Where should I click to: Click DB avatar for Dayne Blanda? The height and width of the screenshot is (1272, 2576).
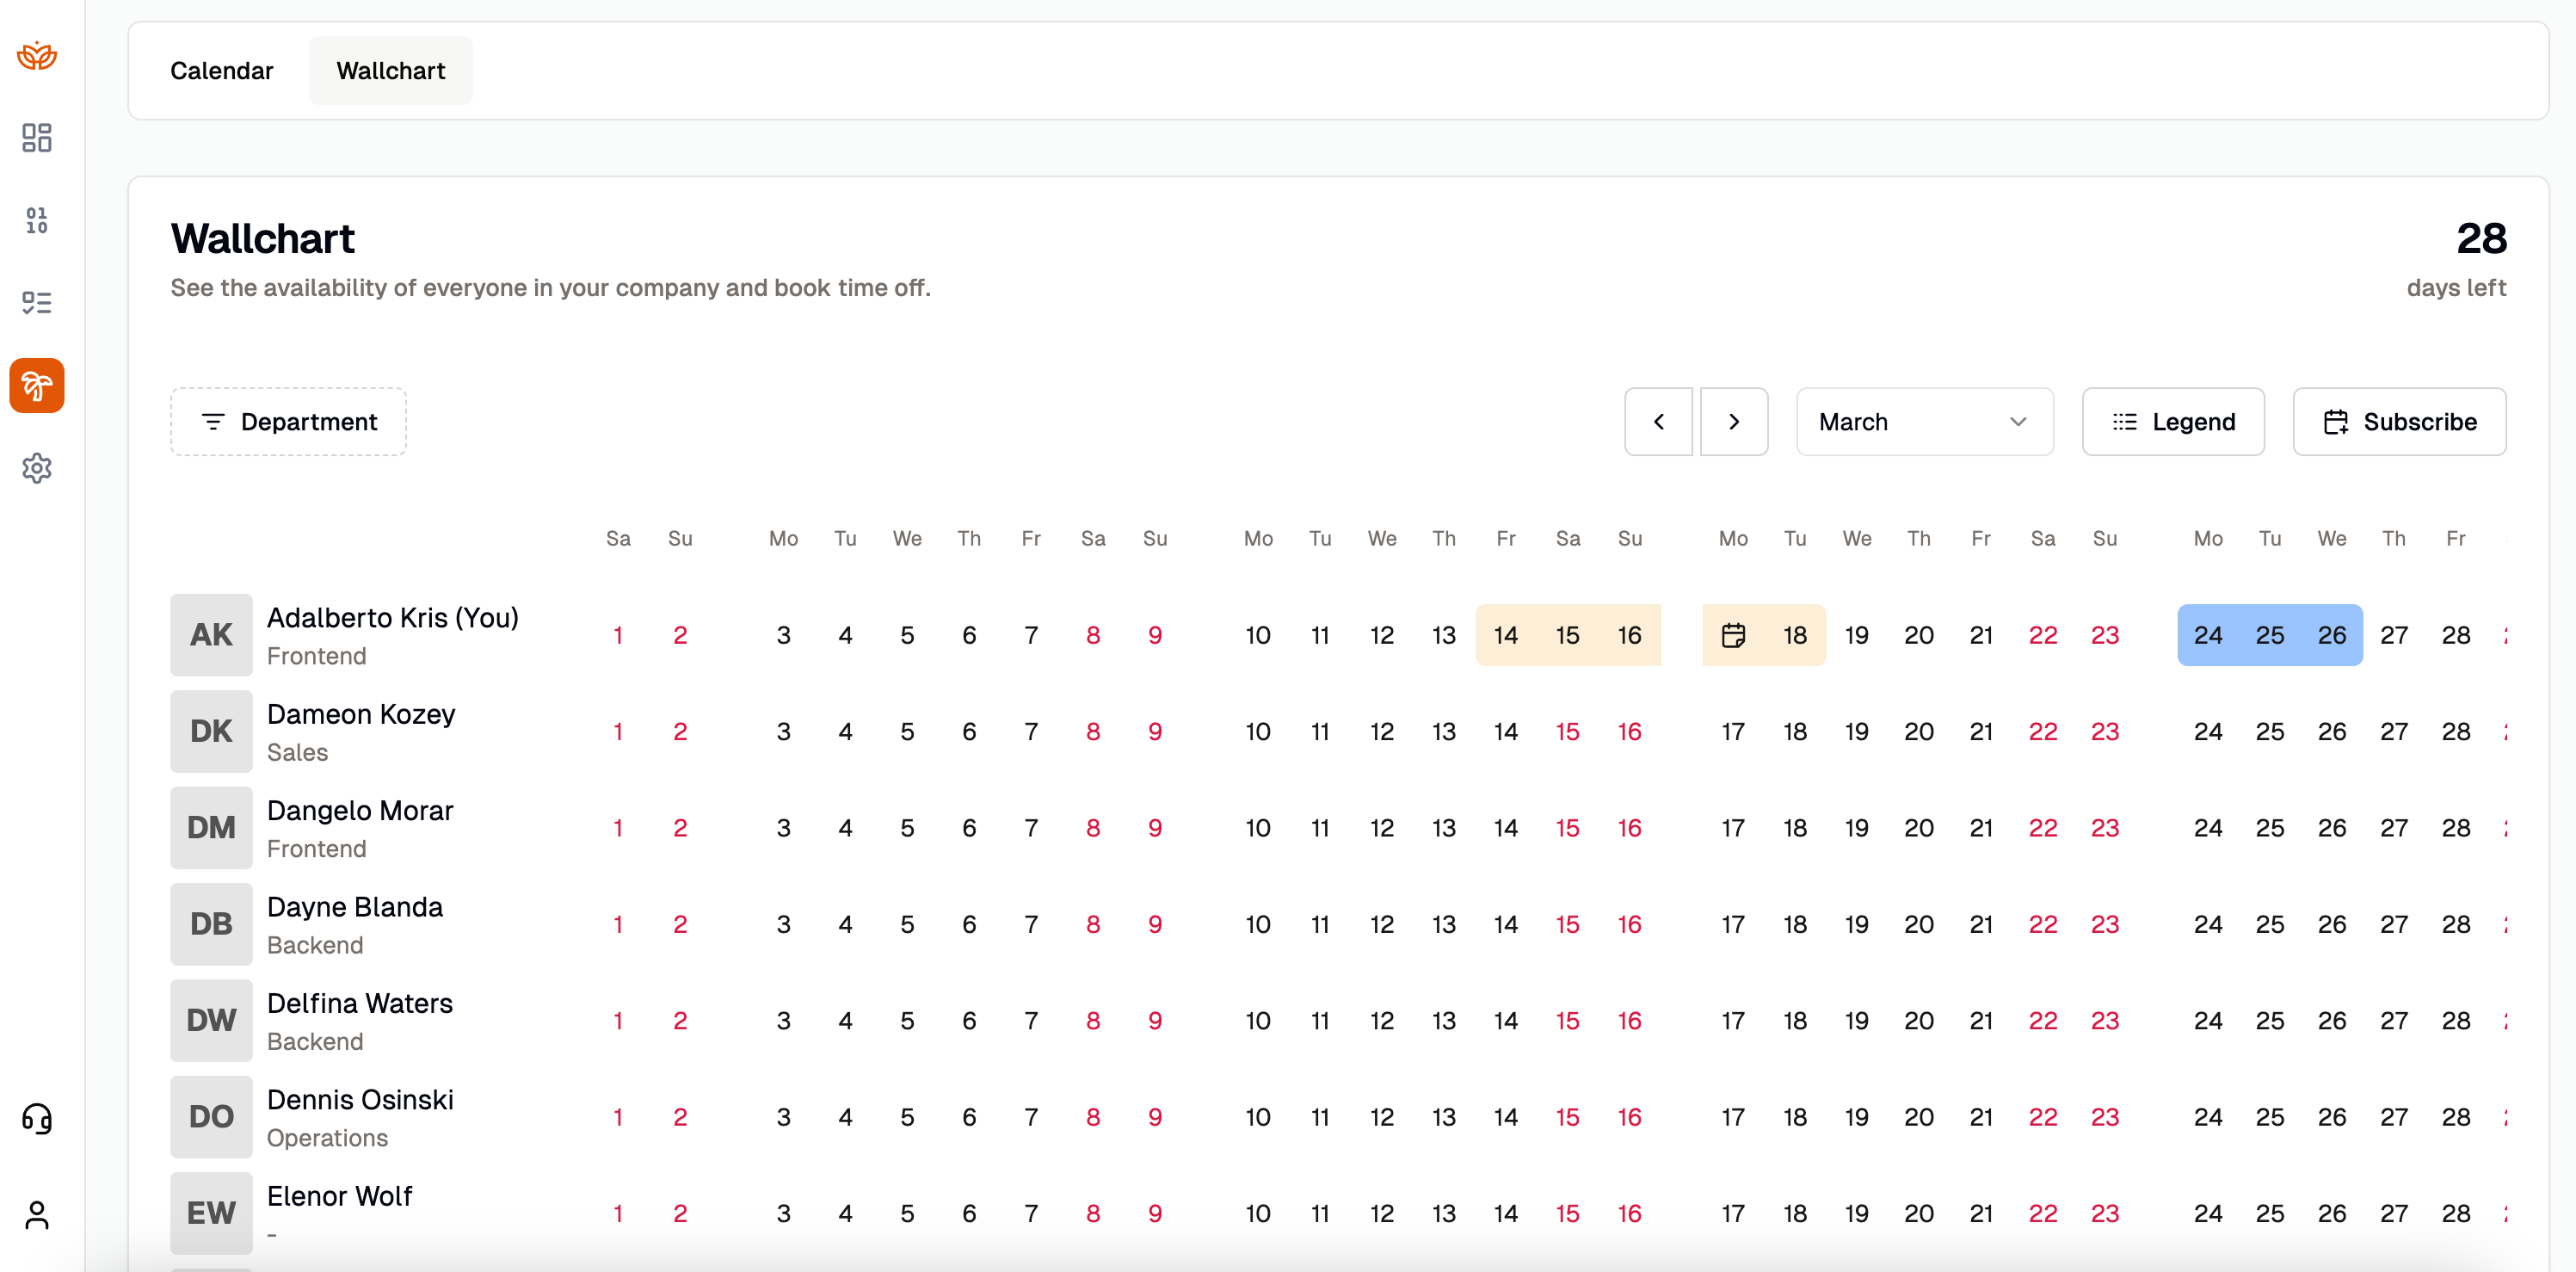211,923
